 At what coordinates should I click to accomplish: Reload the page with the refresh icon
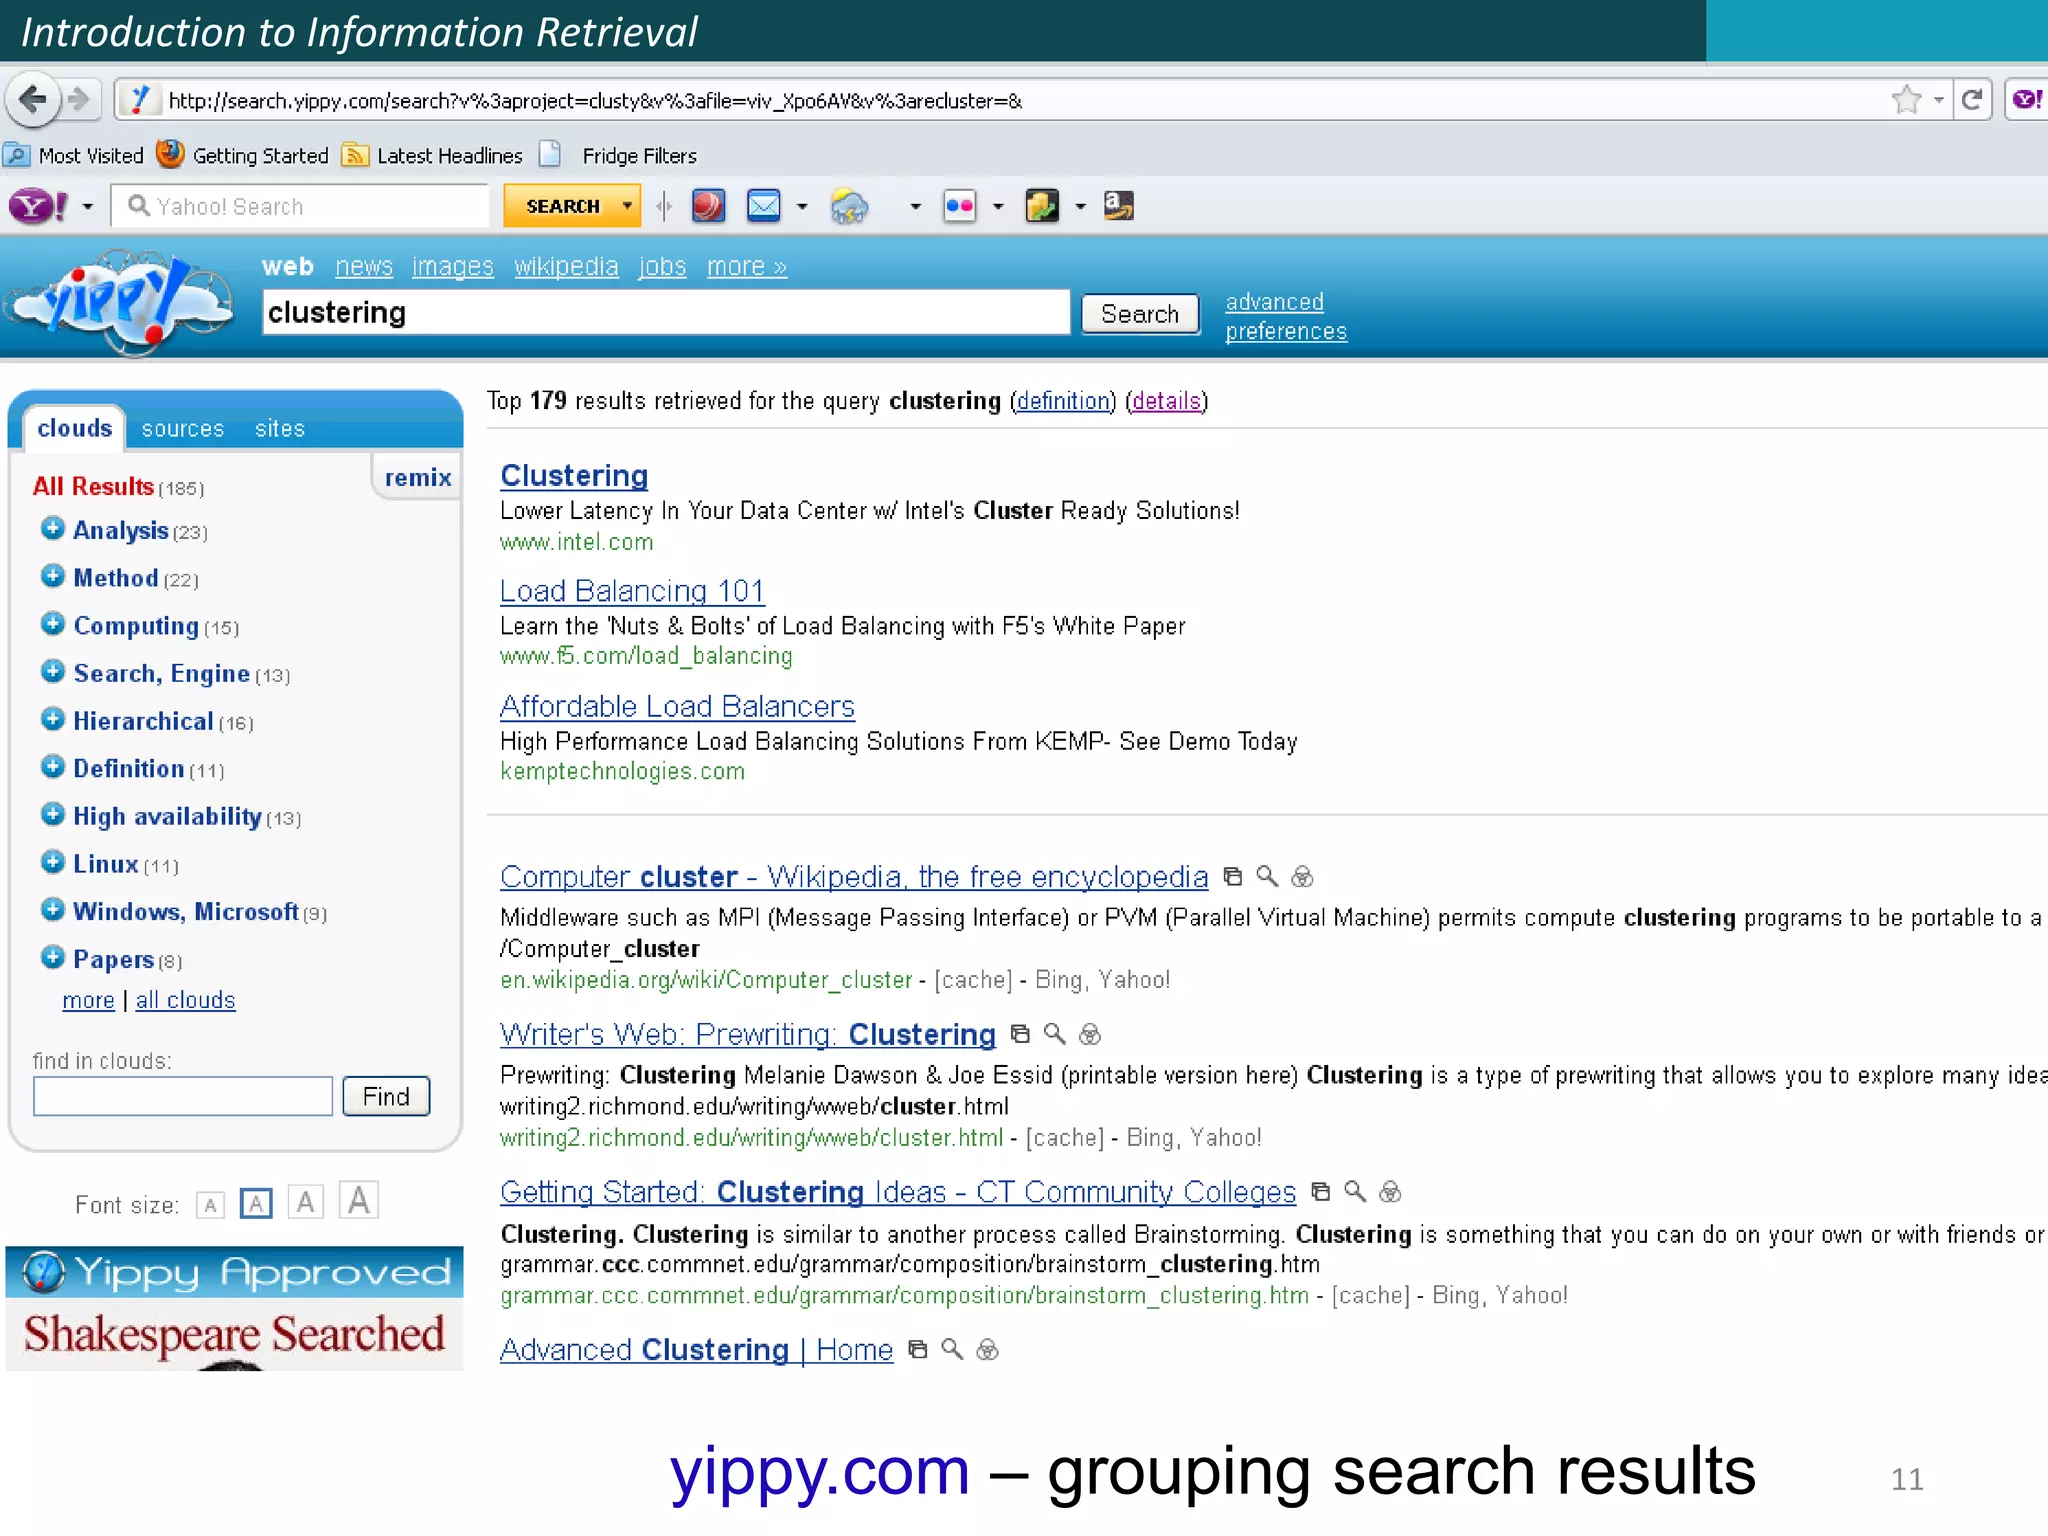(1972, 100)
